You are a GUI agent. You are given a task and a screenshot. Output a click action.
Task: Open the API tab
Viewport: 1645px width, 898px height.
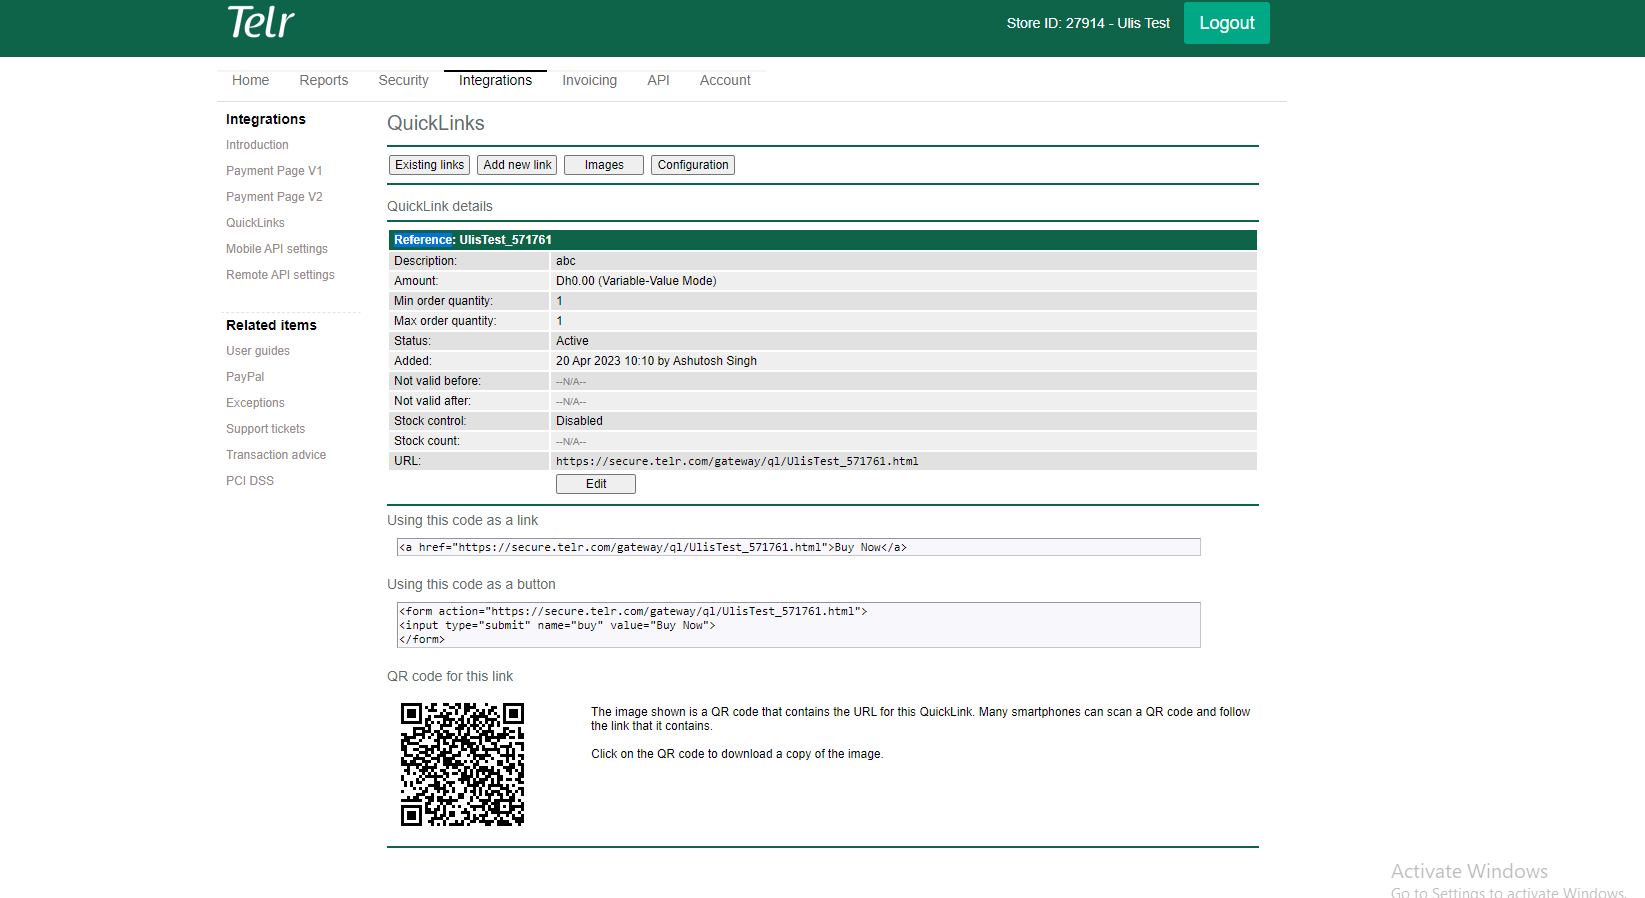point(658,80)
